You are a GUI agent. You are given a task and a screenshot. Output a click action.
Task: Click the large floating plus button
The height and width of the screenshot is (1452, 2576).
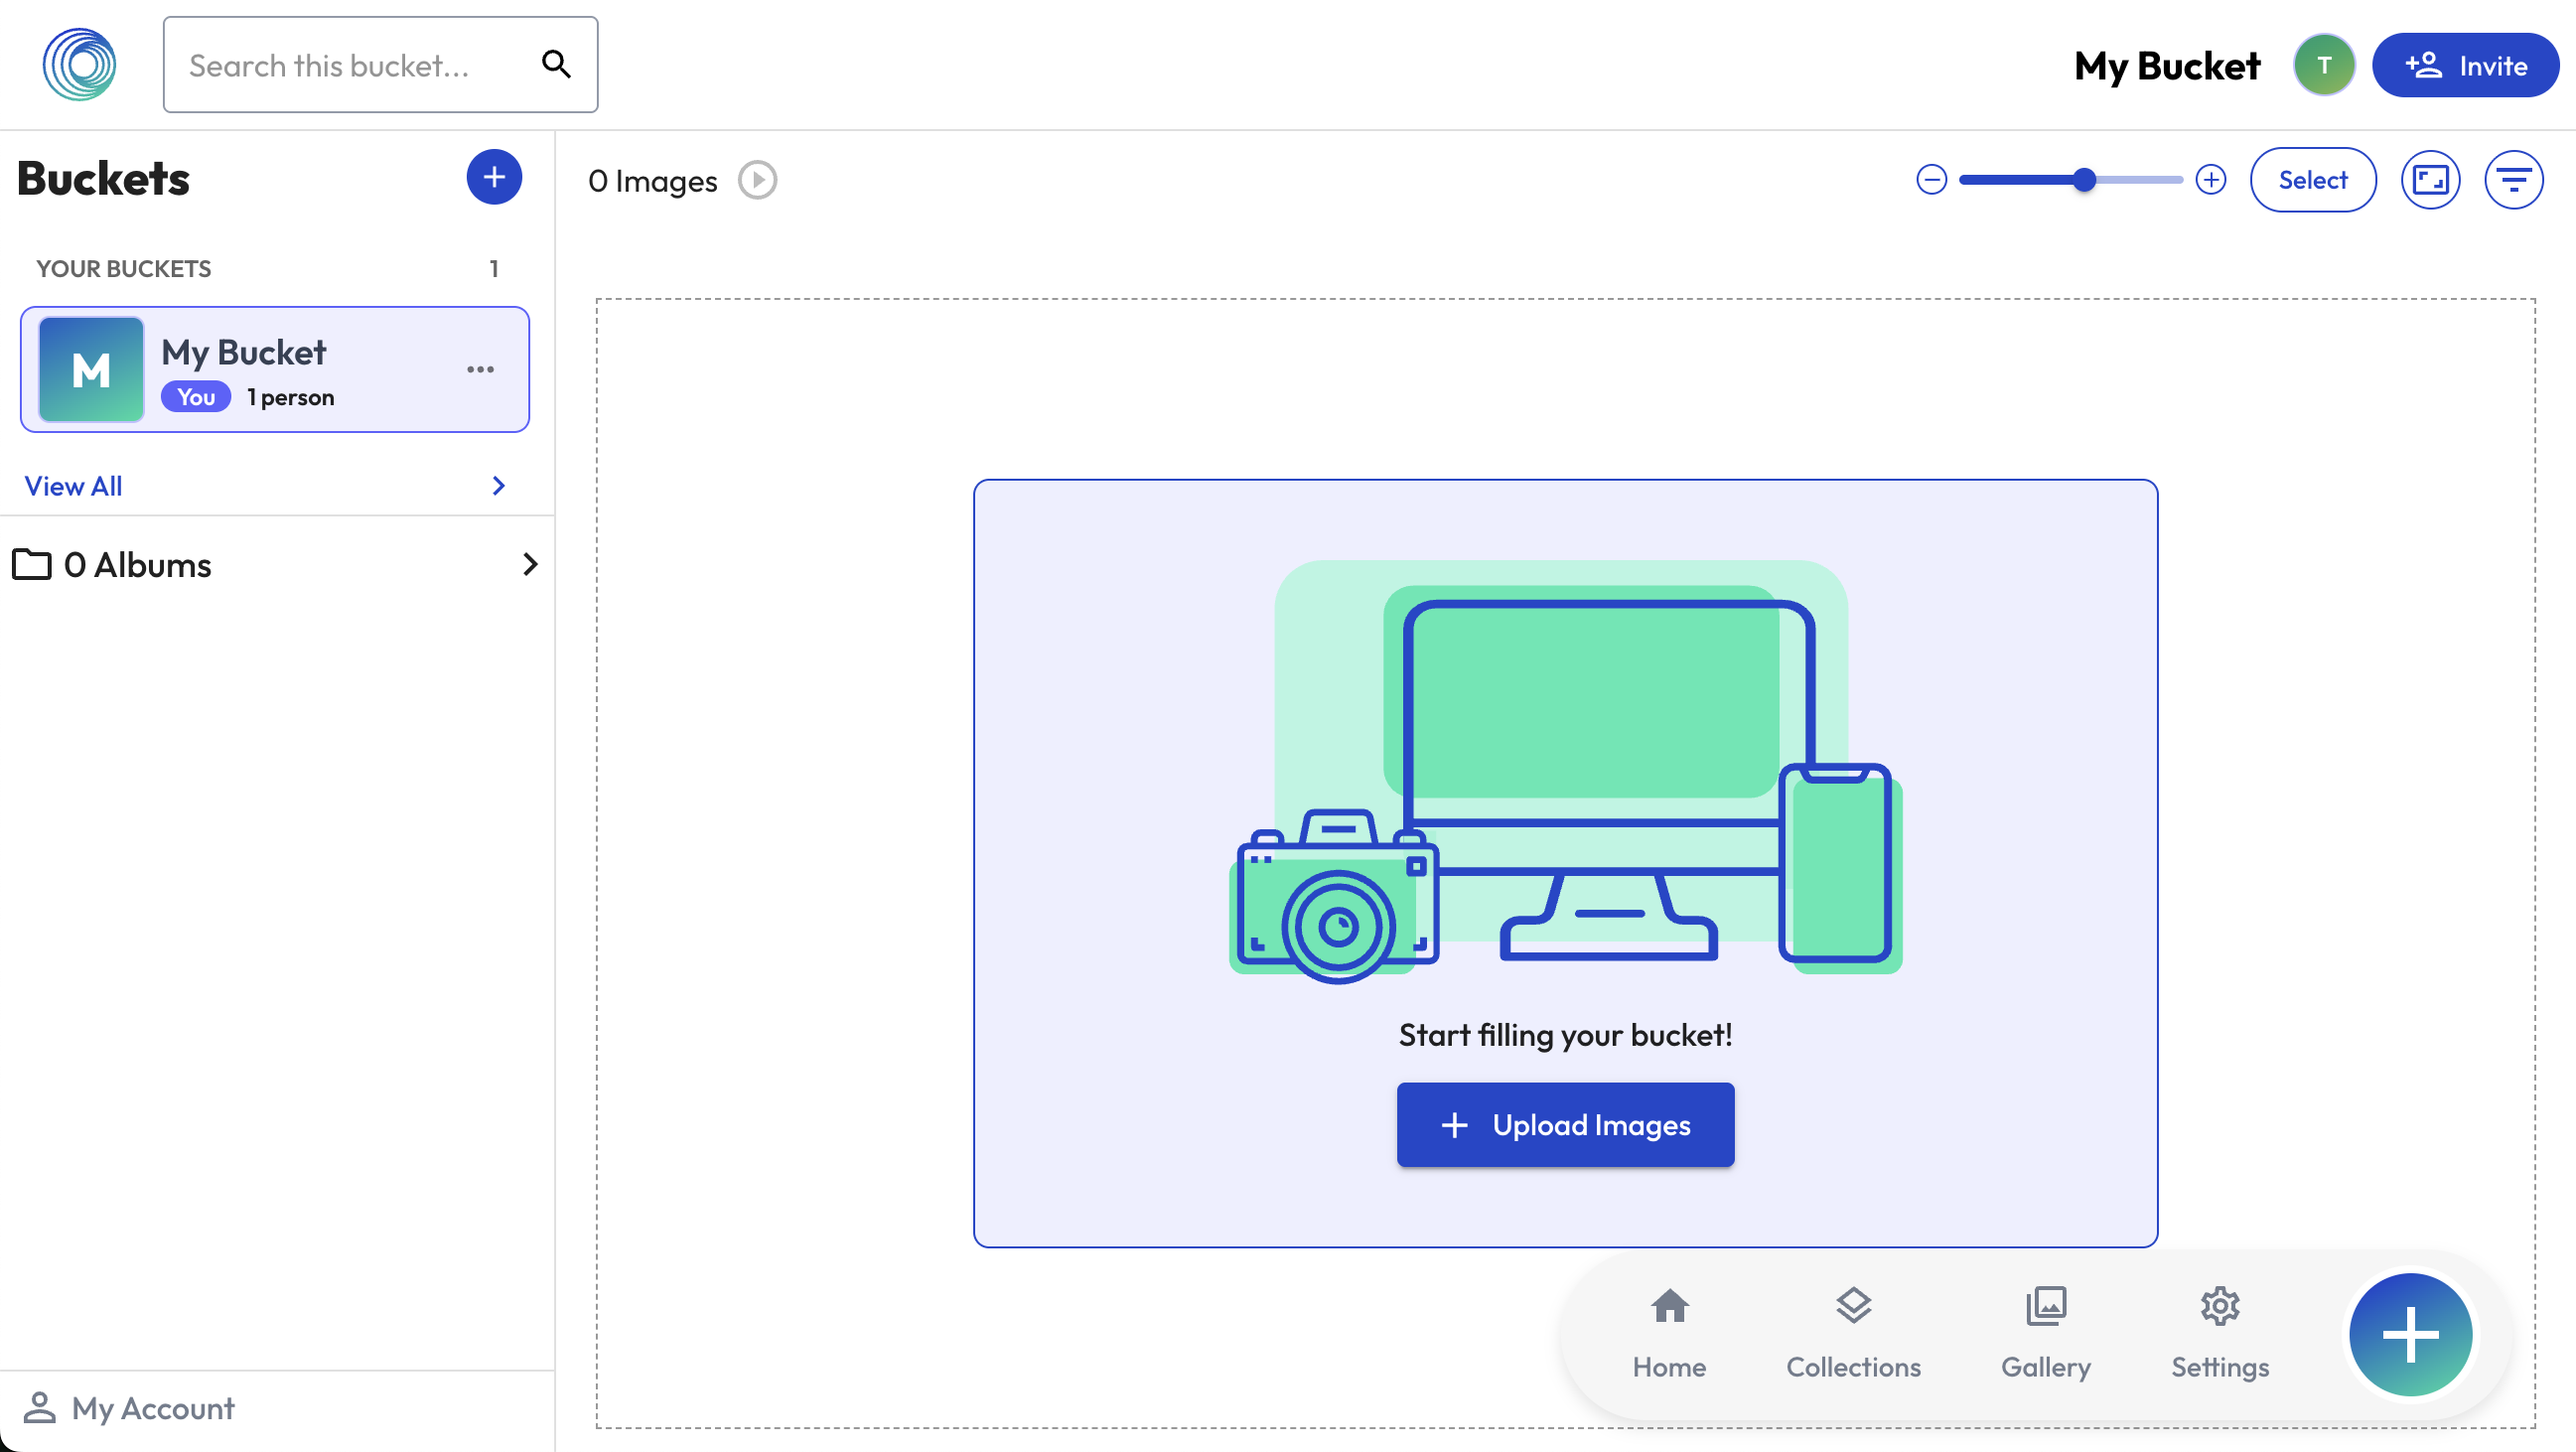click(2410, 1335)
